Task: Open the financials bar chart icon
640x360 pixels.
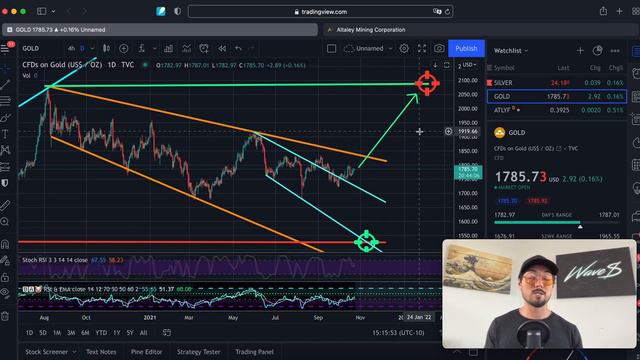Action: (x=168, y=49)
